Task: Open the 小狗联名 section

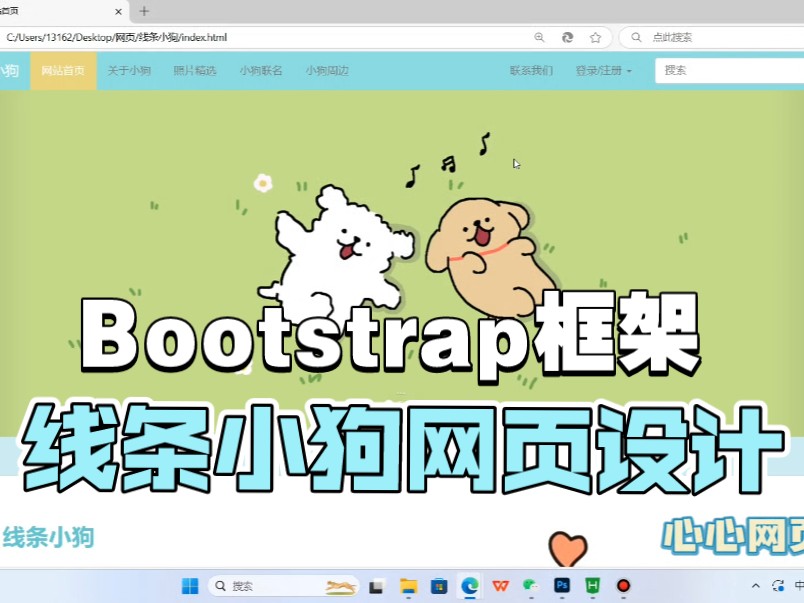Action: coord(261,71)
